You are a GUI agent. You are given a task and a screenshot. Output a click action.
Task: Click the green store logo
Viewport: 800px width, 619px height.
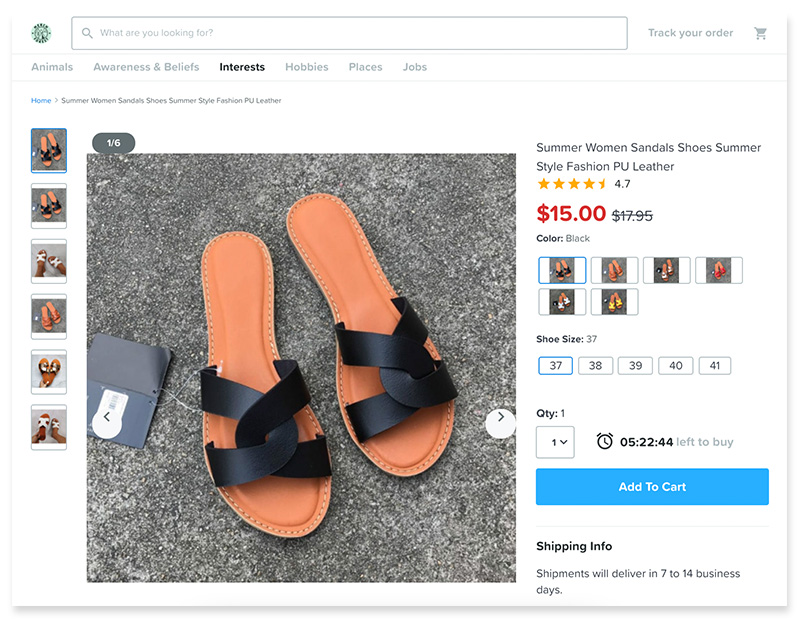coord(41,33)
